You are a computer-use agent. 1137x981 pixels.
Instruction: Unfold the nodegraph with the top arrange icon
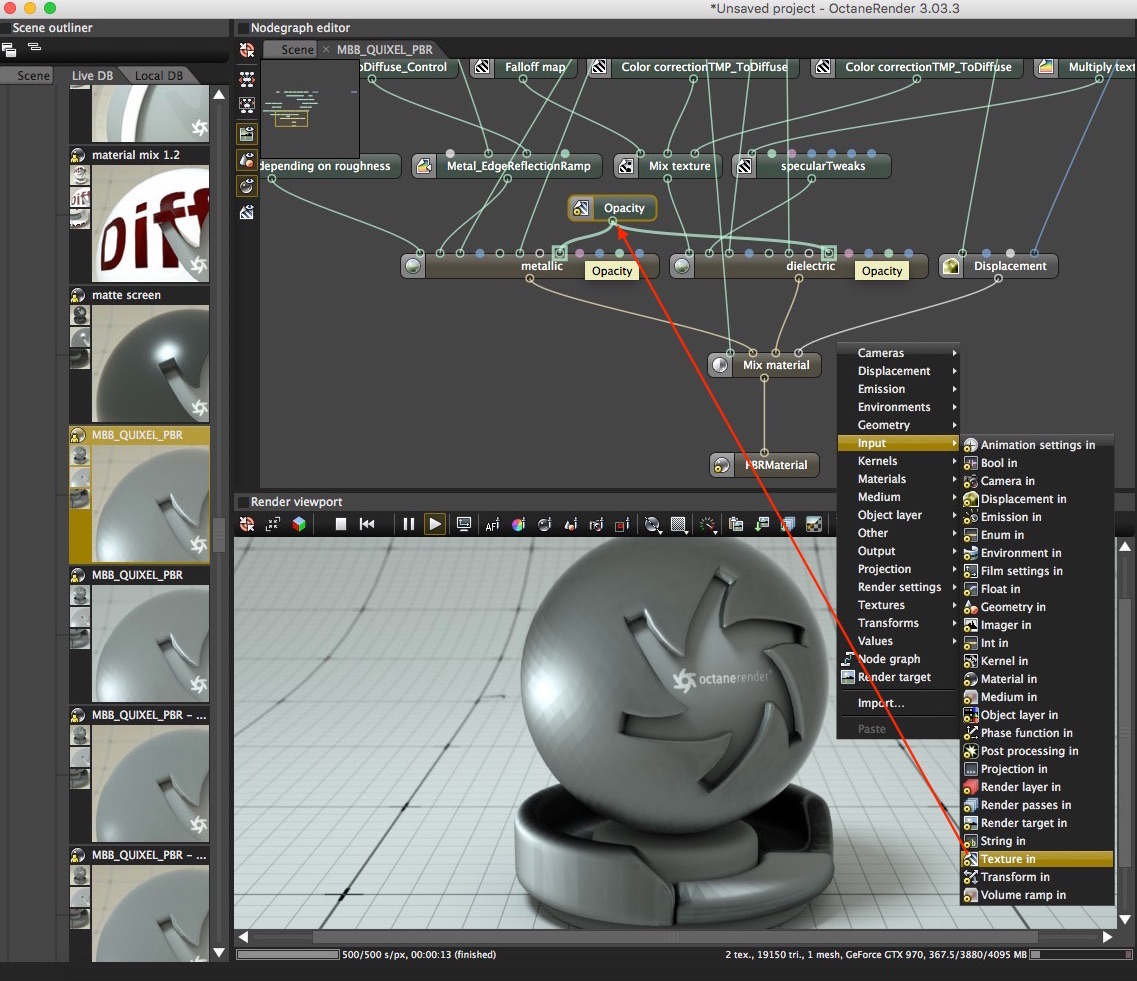click(x=247, y=78)
